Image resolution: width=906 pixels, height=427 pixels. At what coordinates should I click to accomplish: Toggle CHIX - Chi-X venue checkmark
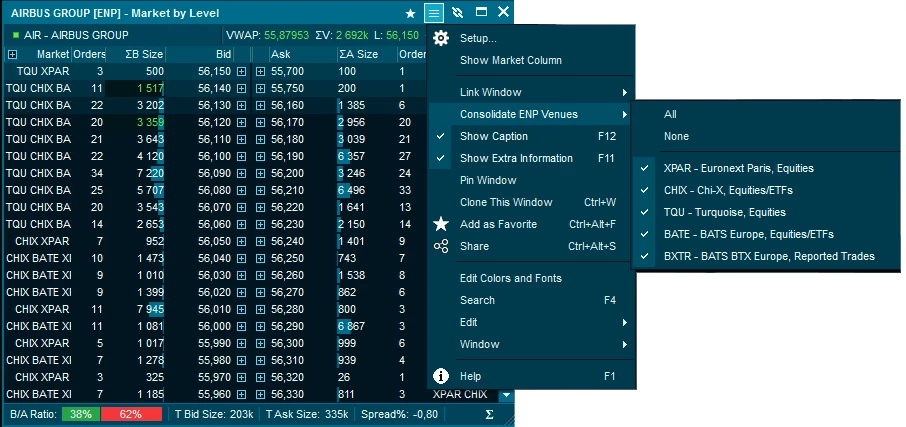[x=645, y=190]
